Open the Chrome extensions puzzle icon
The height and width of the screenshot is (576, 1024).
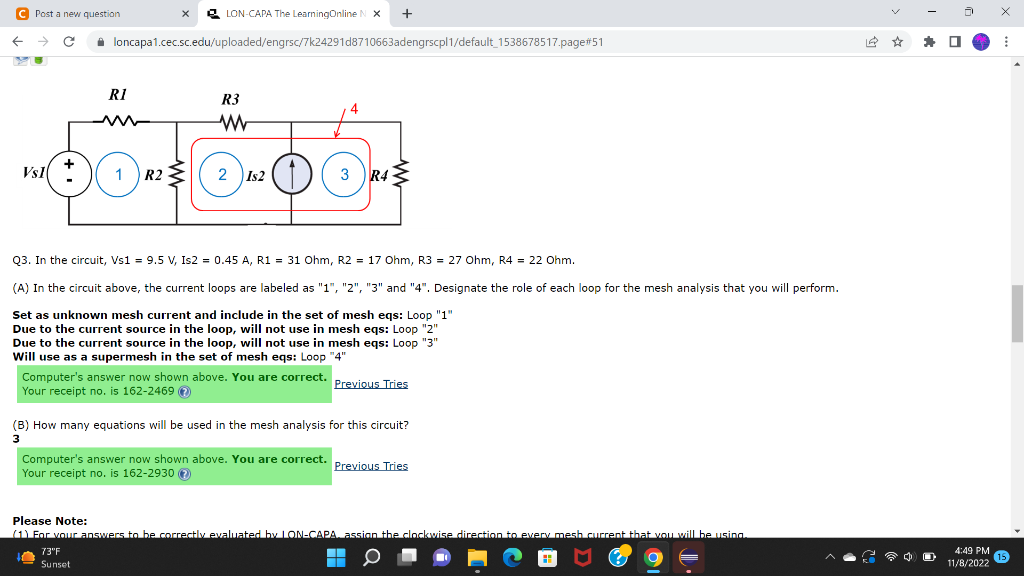930,41
